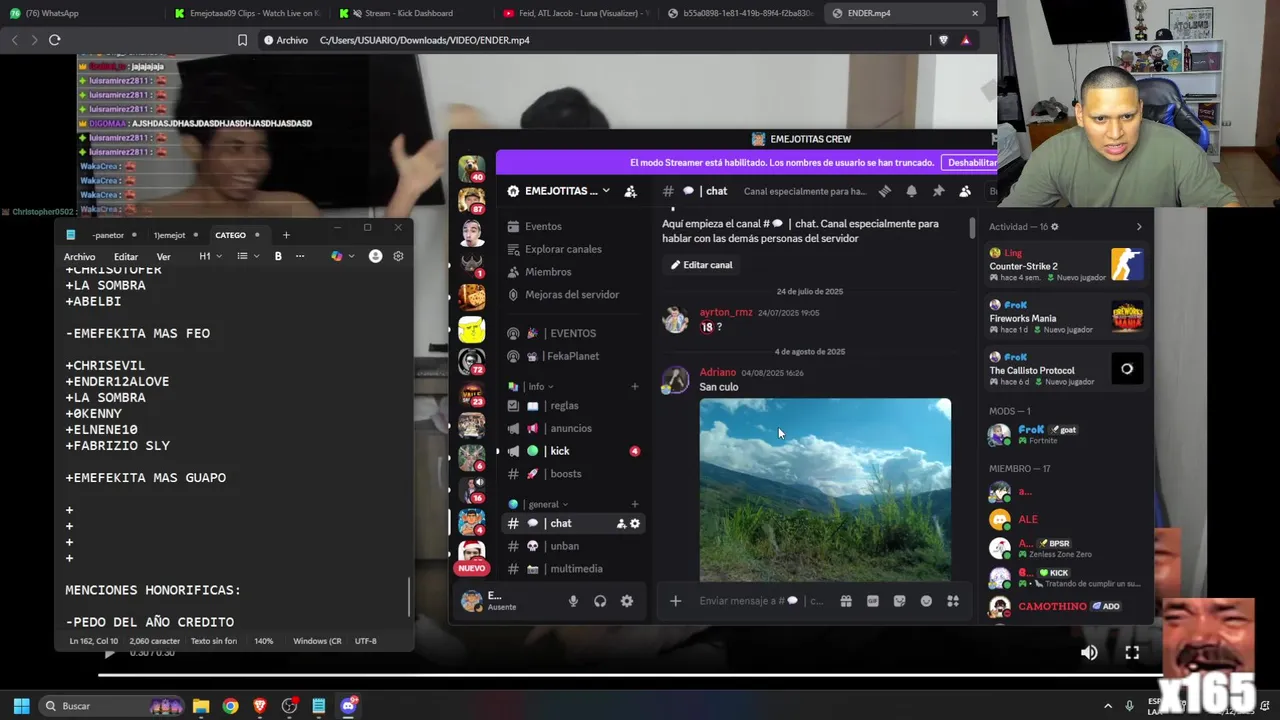Toggle the member list icon in header
Viewport: 1280px width, 720px height.
965,191
